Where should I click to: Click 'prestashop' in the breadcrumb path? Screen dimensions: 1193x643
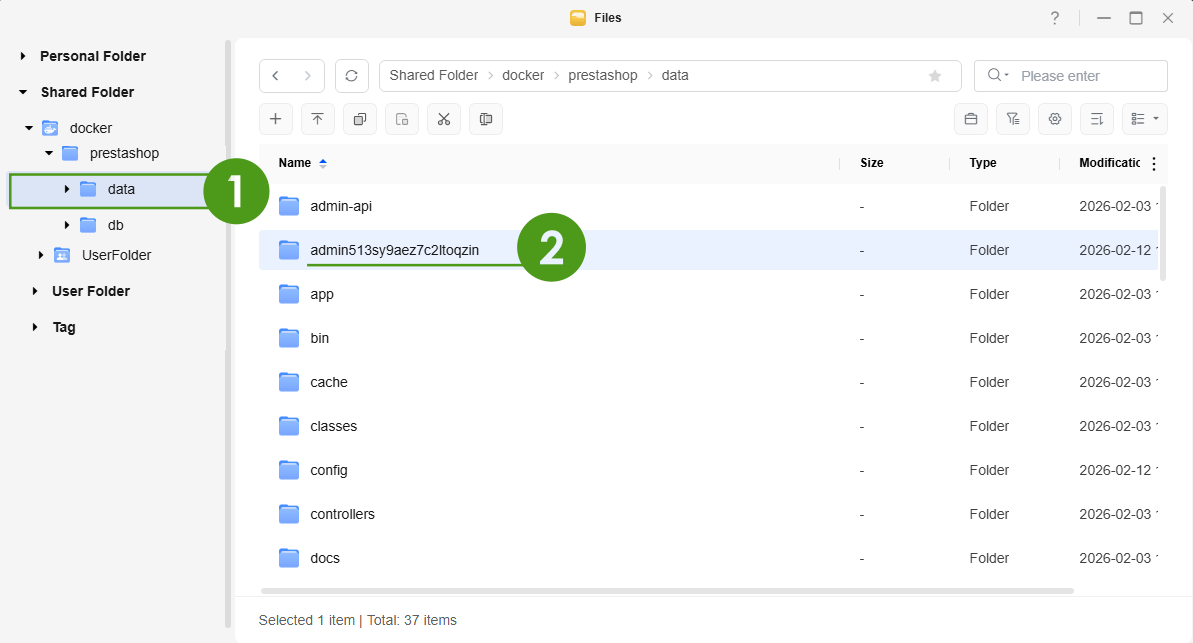pyautogui.click(x=602, y=76)
